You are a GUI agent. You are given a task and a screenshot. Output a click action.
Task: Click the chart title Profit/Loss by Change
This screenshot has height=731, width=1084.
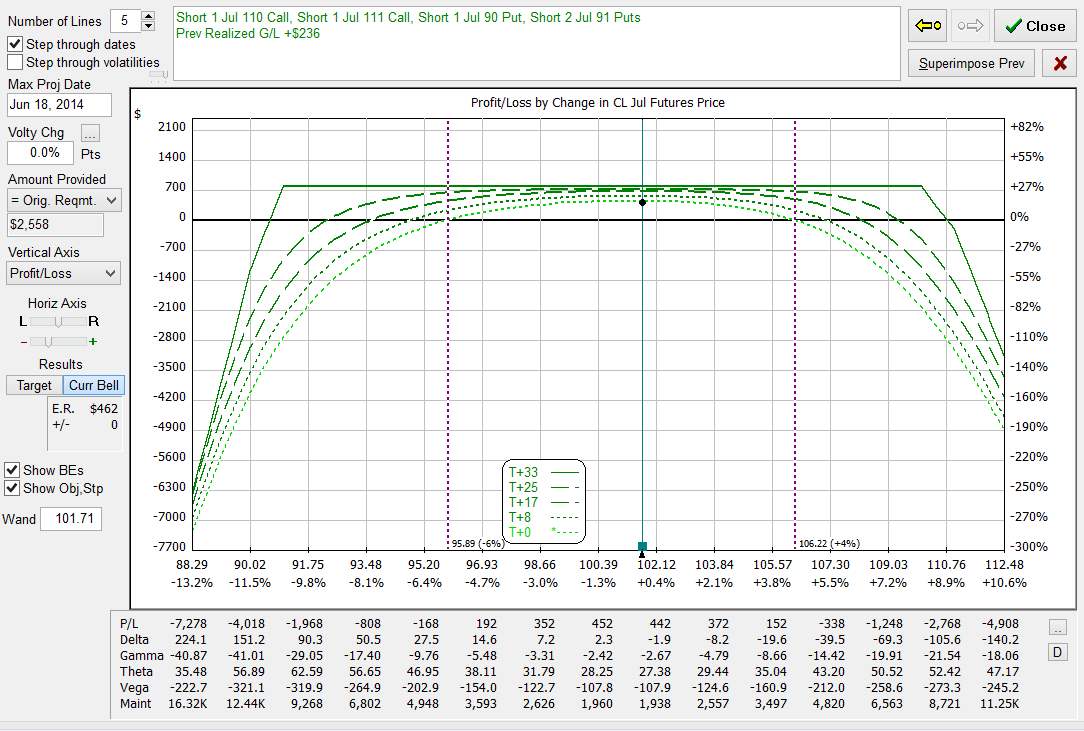[597, 103]
